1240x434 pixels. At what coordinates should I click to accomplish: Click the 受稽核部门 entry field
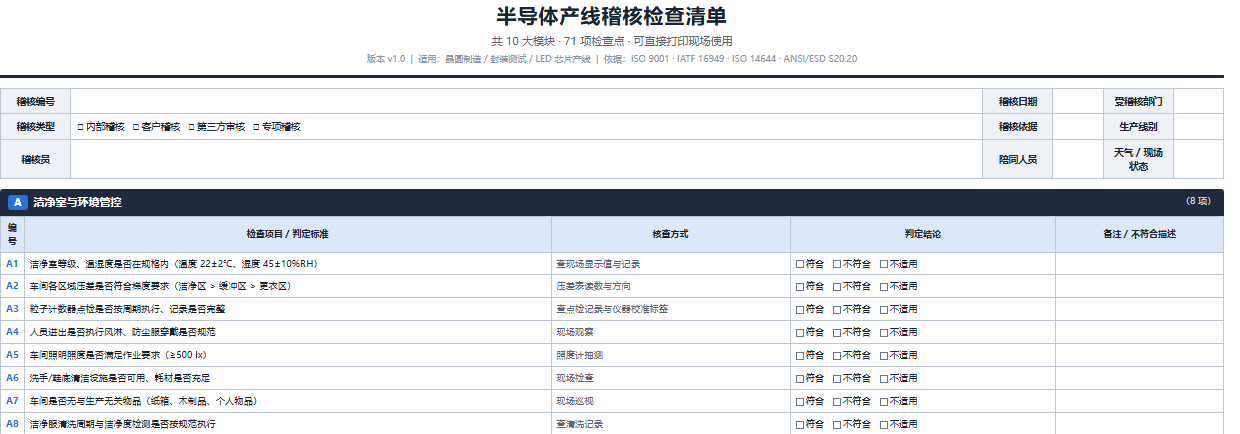(1198, 101)
